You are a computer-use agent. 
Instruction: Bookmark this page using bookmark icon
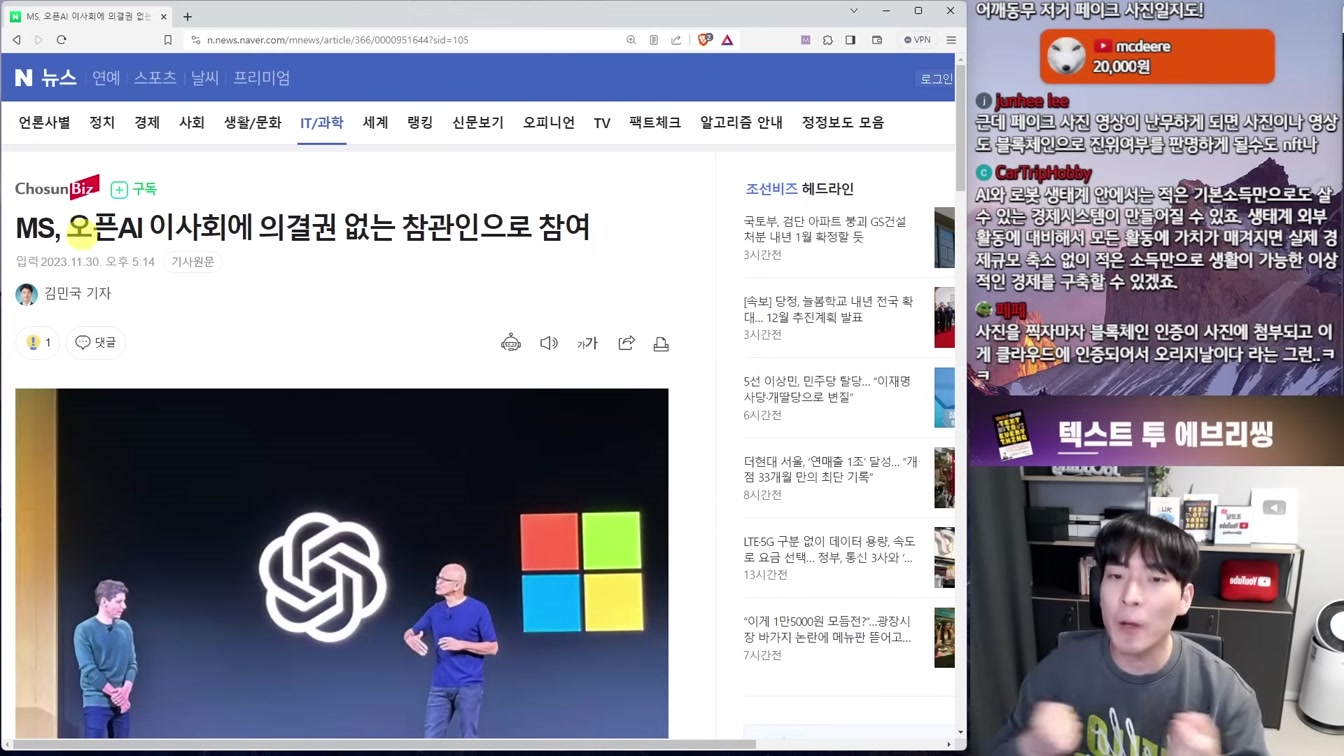coord(168,40)
